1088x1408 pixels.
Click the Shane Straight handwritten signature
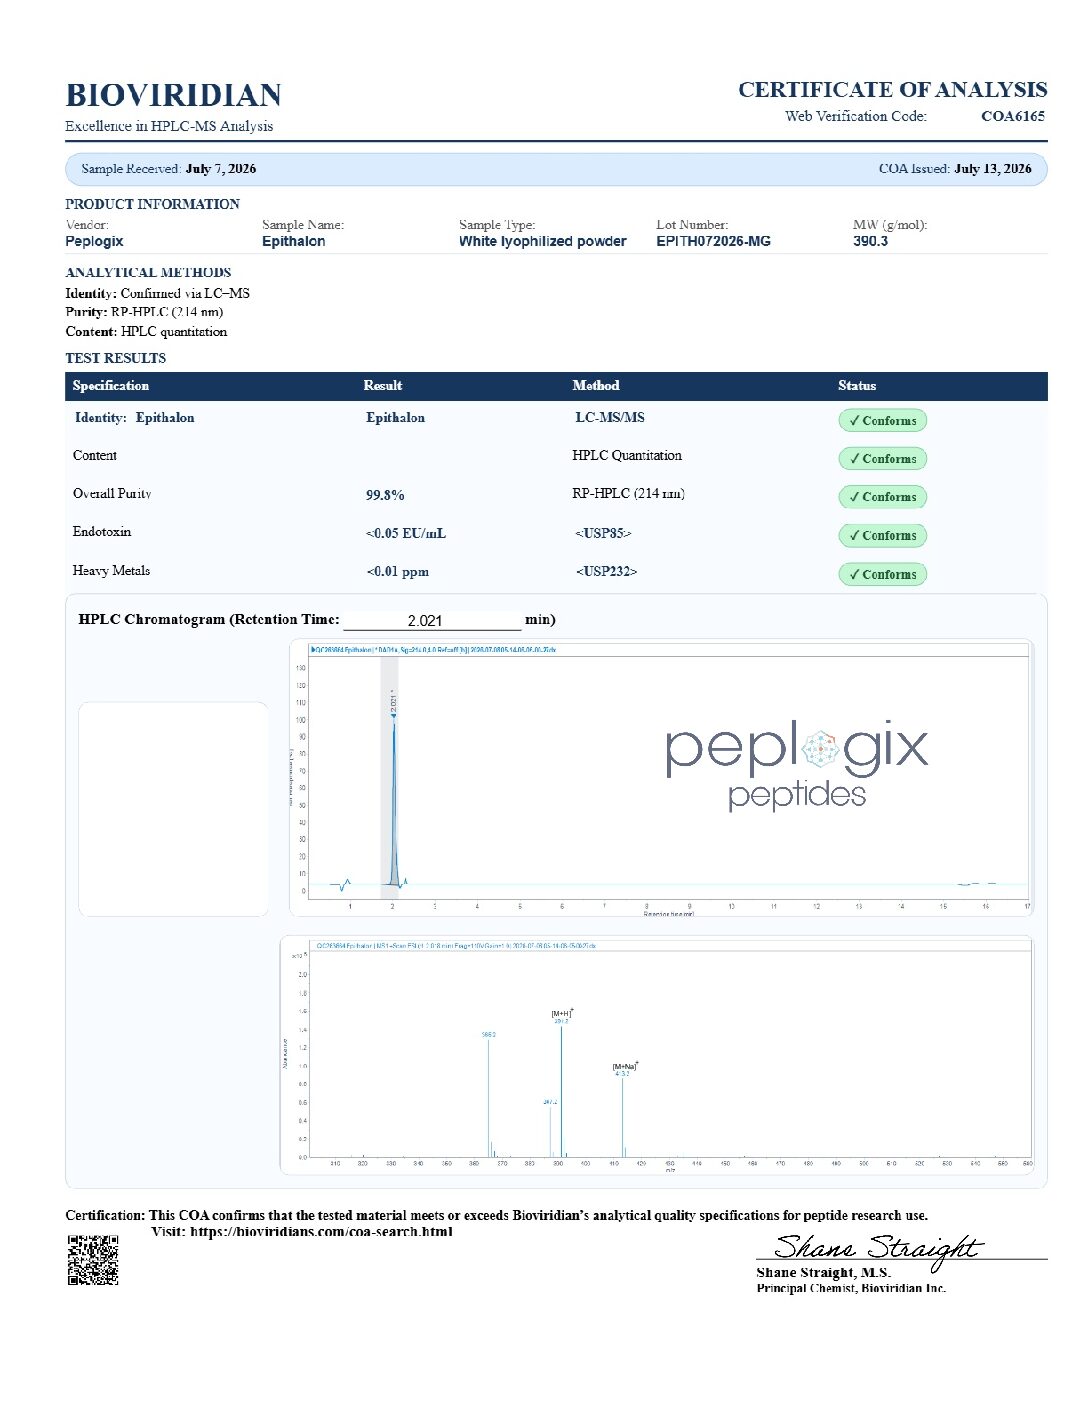click(878, 1249)
